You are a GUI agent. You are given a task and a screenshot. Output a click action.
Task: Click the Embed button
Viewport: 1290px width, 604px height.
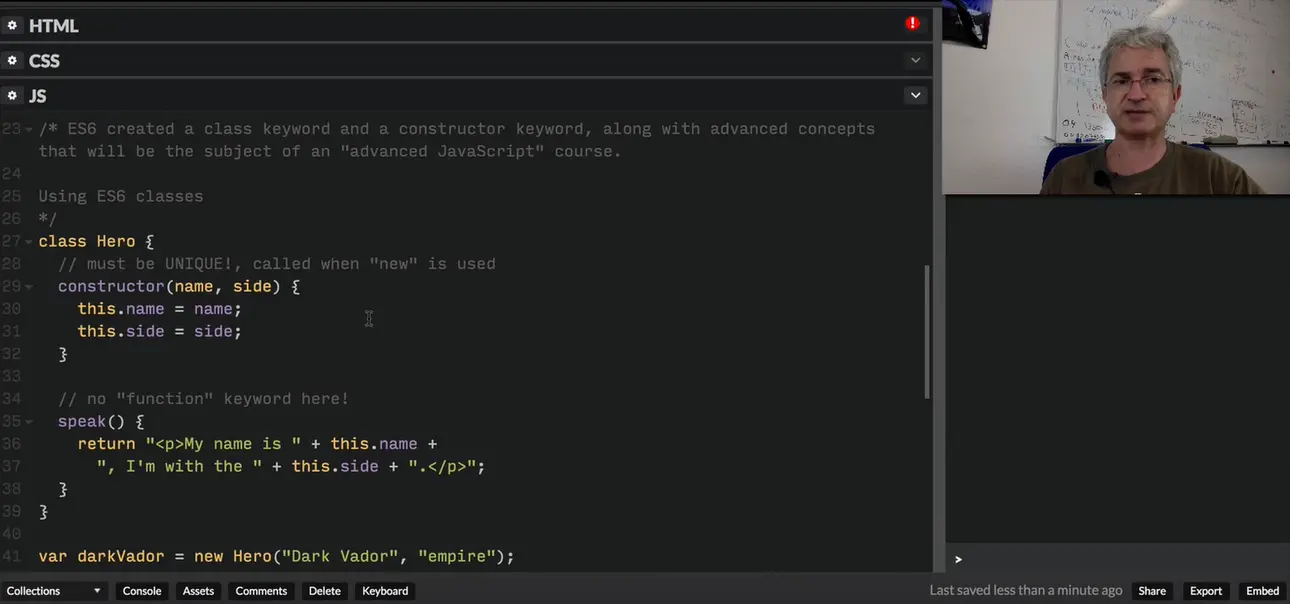pos(1262,591)
